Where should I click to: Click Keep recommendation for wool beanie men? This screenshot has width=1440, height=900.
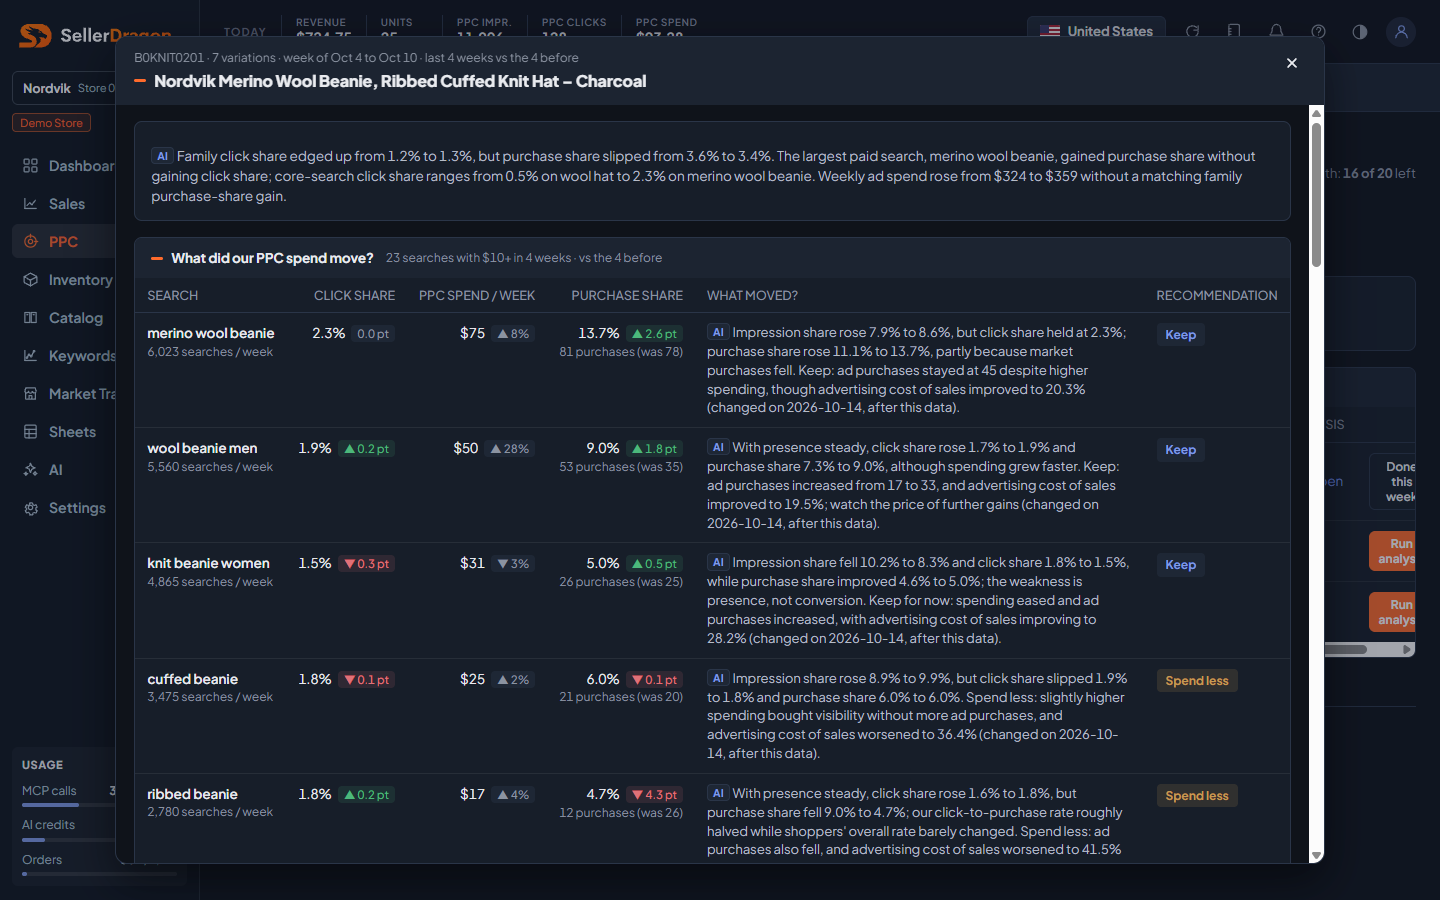[x=1180, y=450]
